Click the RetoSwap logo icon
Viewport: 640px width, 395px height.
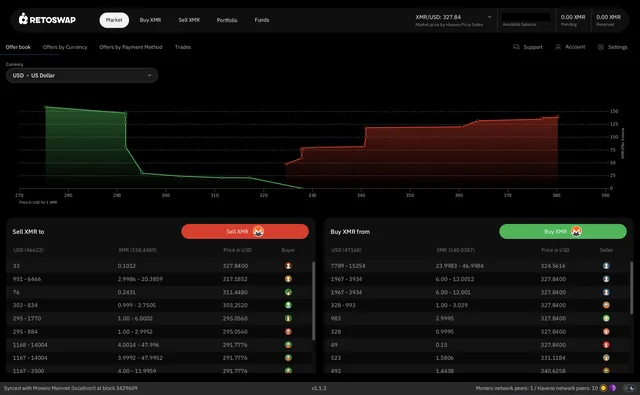point(23,19)
